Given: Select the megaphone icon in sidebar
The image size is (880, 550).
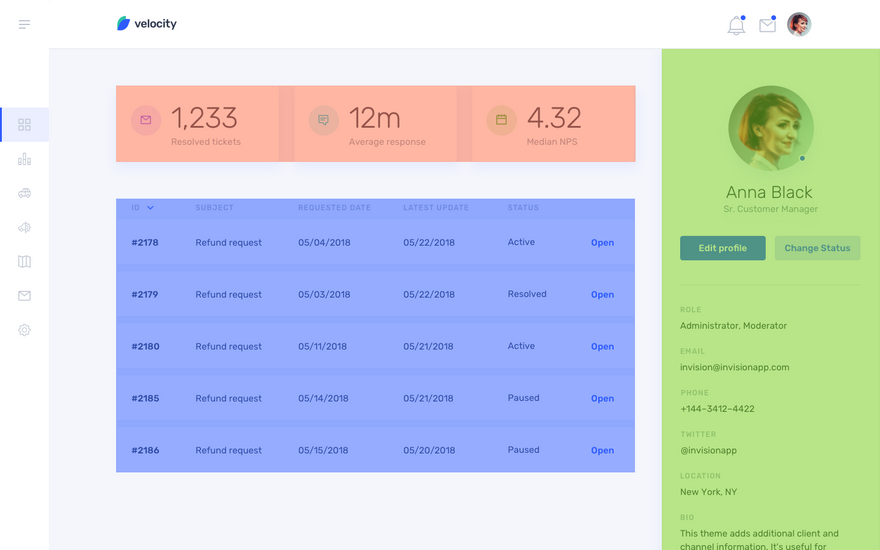Looking at the screenshot, I should pos(24,227).
